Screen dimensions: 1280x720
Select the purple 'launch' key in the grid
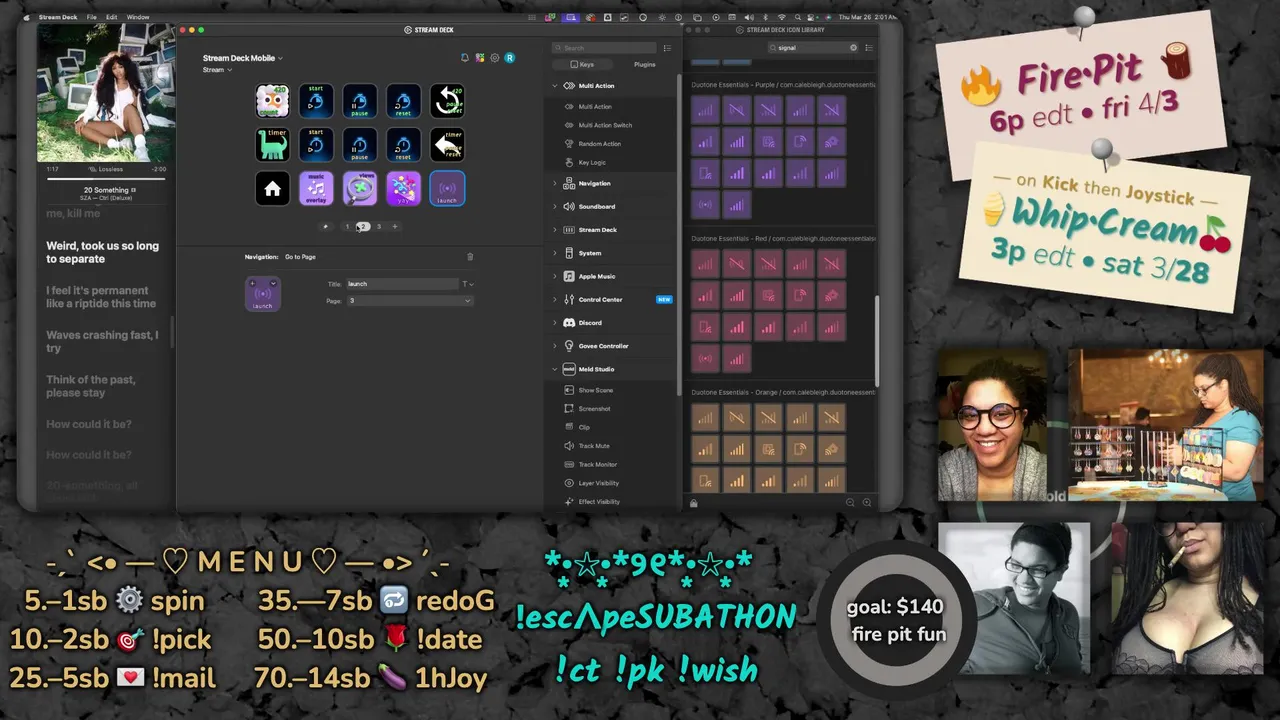(x=447, y=189)
